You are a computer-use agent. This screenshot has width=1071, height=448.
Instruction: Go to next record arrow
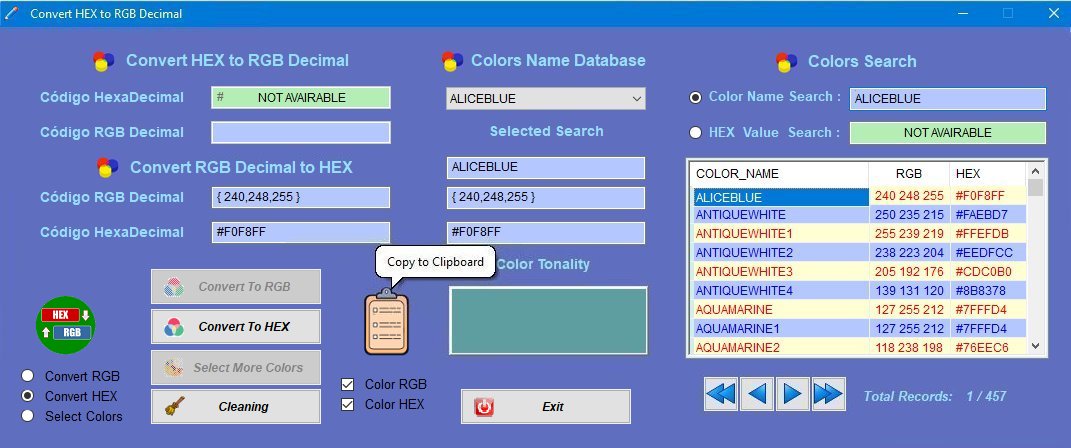[792, 394]
